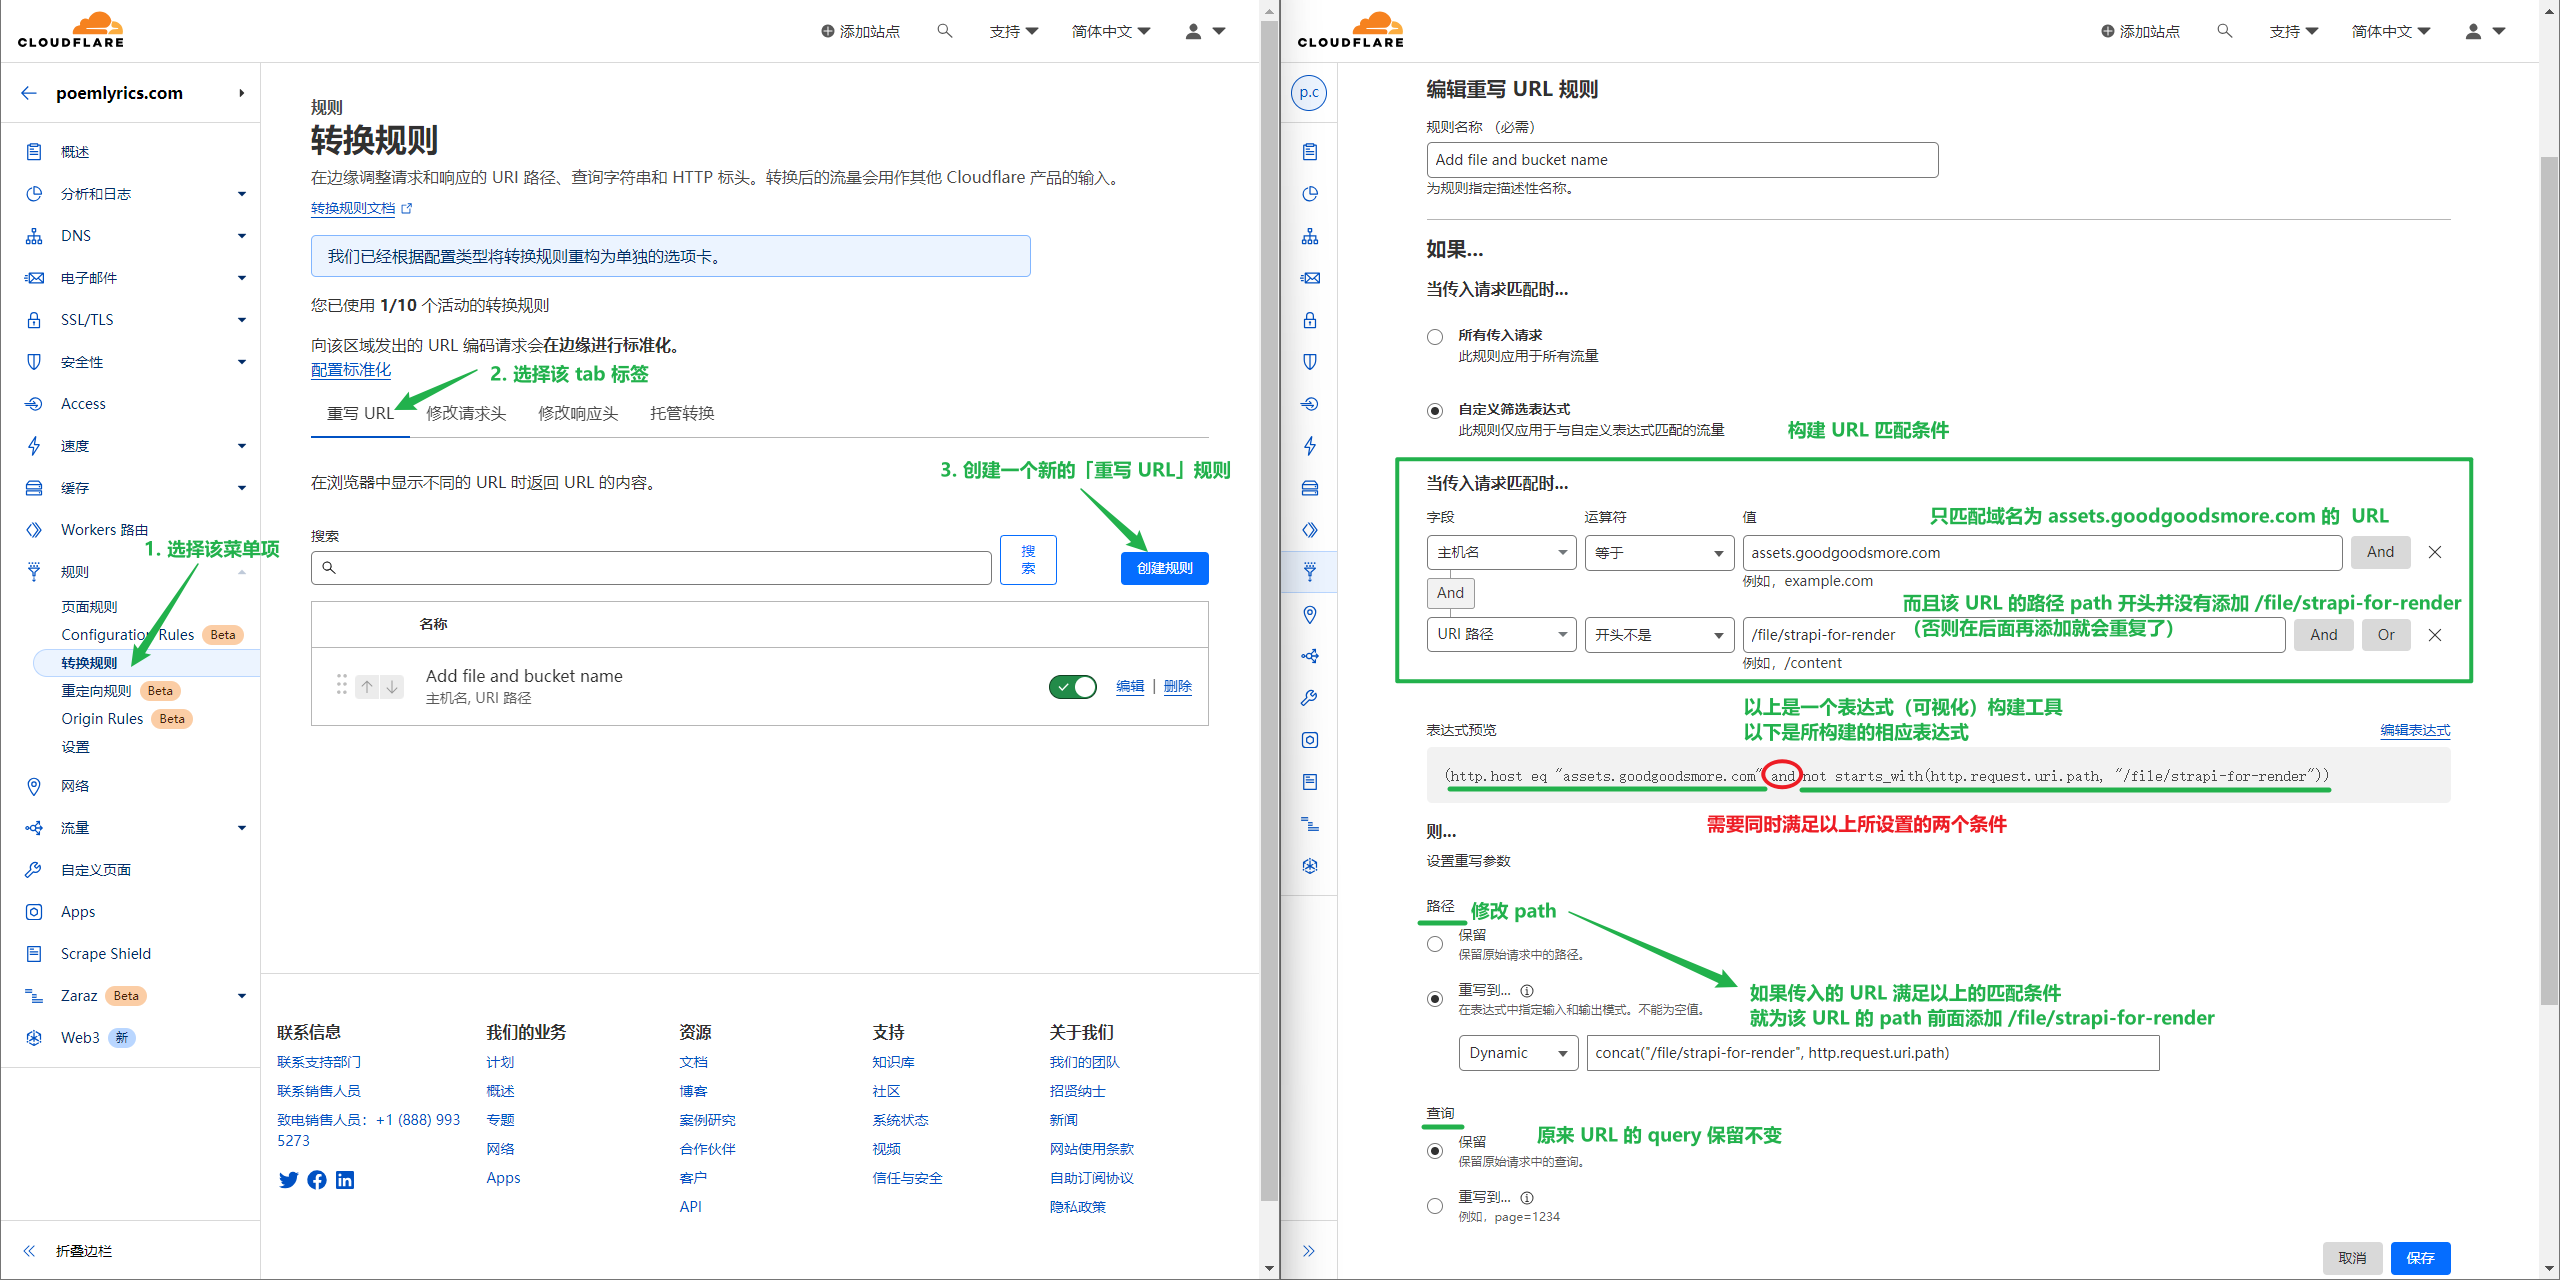Image resolution: width=2560 pixels, height=1280 pixels.
Task: Click the 规则名称 input field
Action: point(1682,160)
